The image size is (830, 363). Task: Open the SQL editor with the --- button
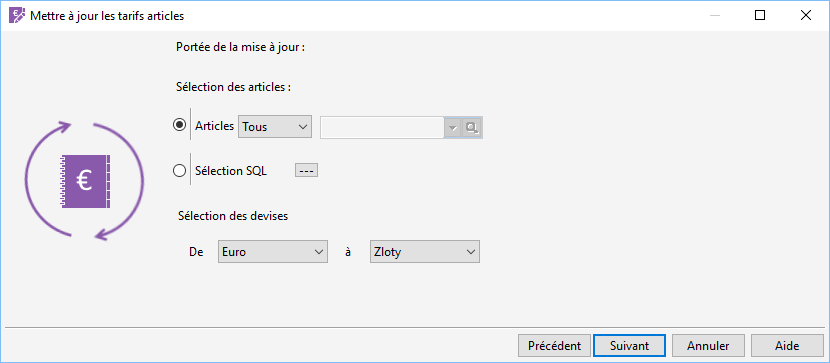coord(306,171)
